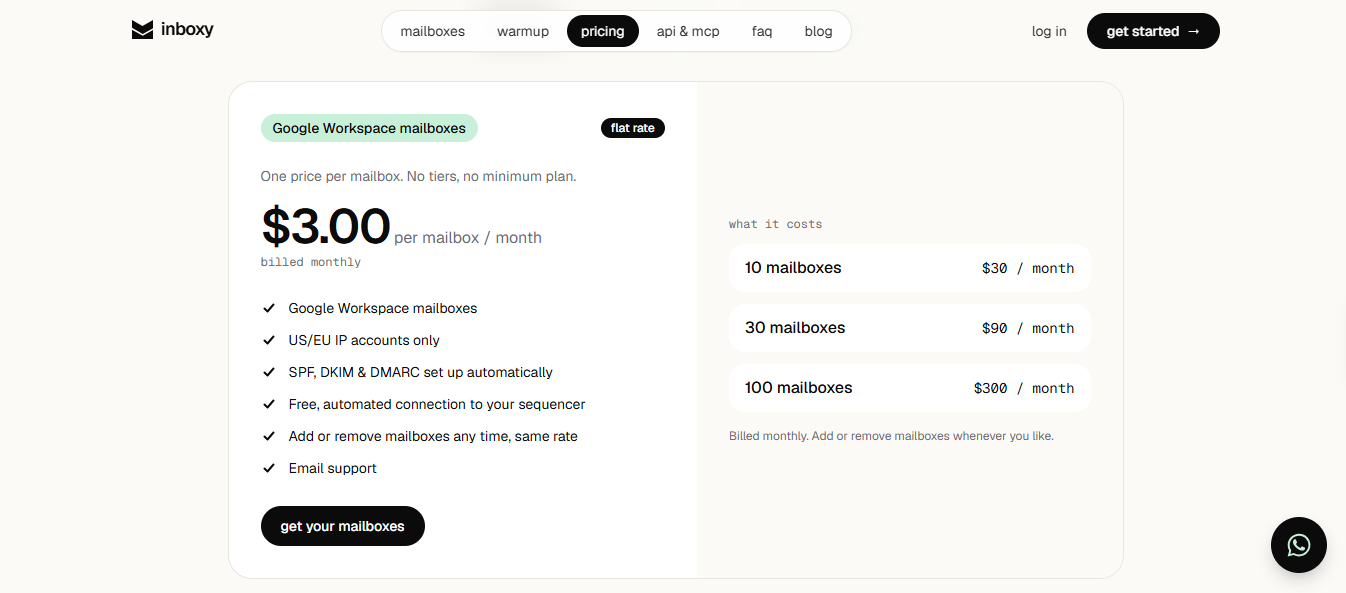
Task: Select the pricing nav tab
Action: 603,31
